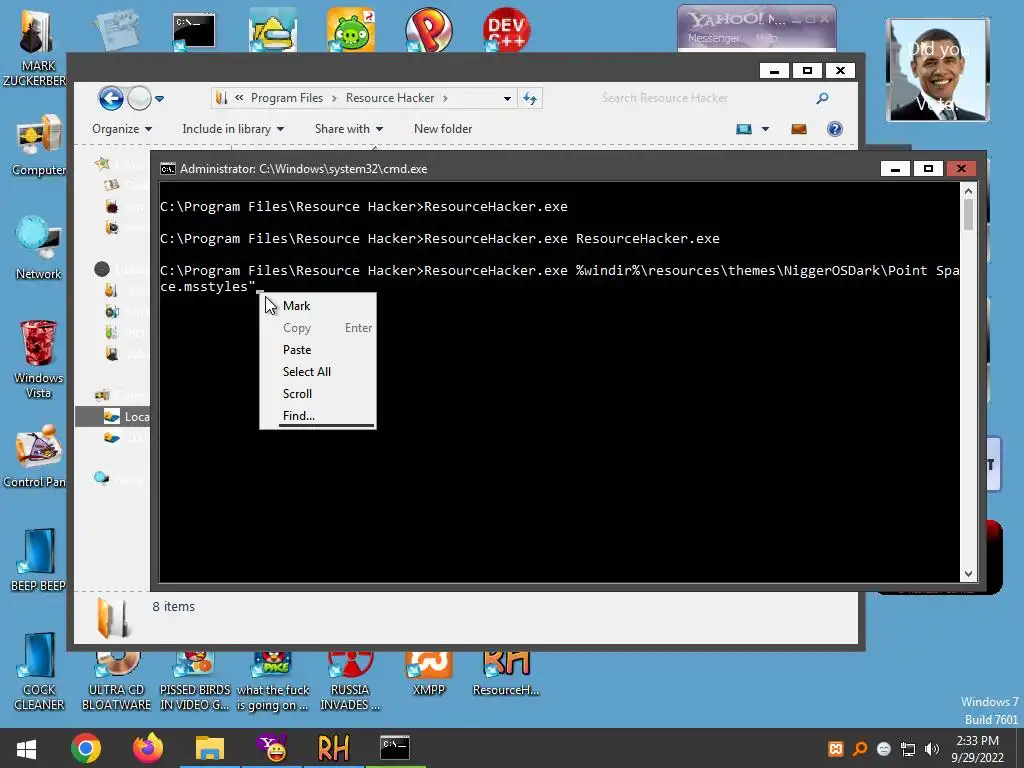This screenshot has width=1024, height=768.
Task: Click the cmd window title bar icon
Action: [168, 169]
